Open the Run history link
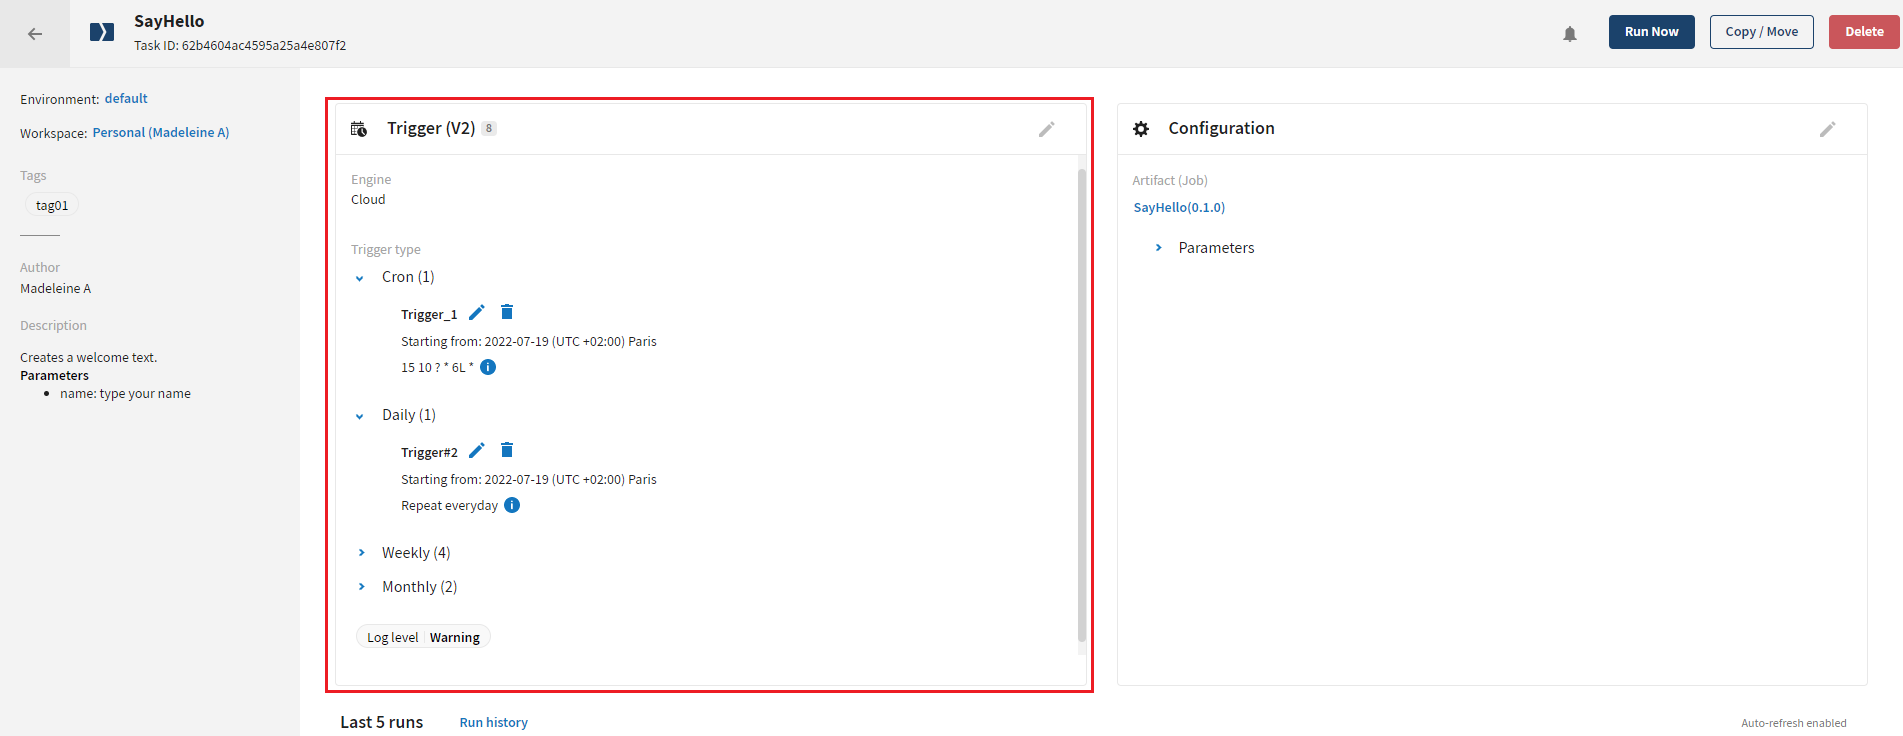 tap(493, 722)
